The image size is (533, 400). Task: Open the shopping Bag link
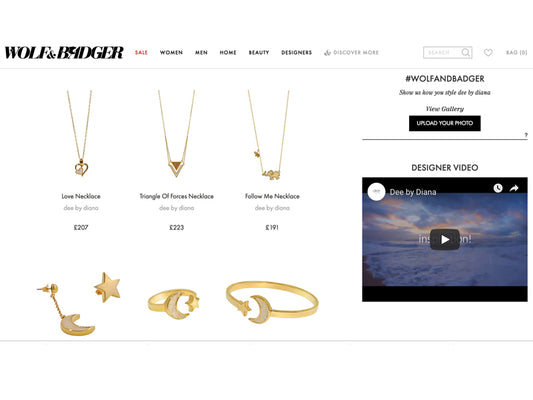coord(517,52)
